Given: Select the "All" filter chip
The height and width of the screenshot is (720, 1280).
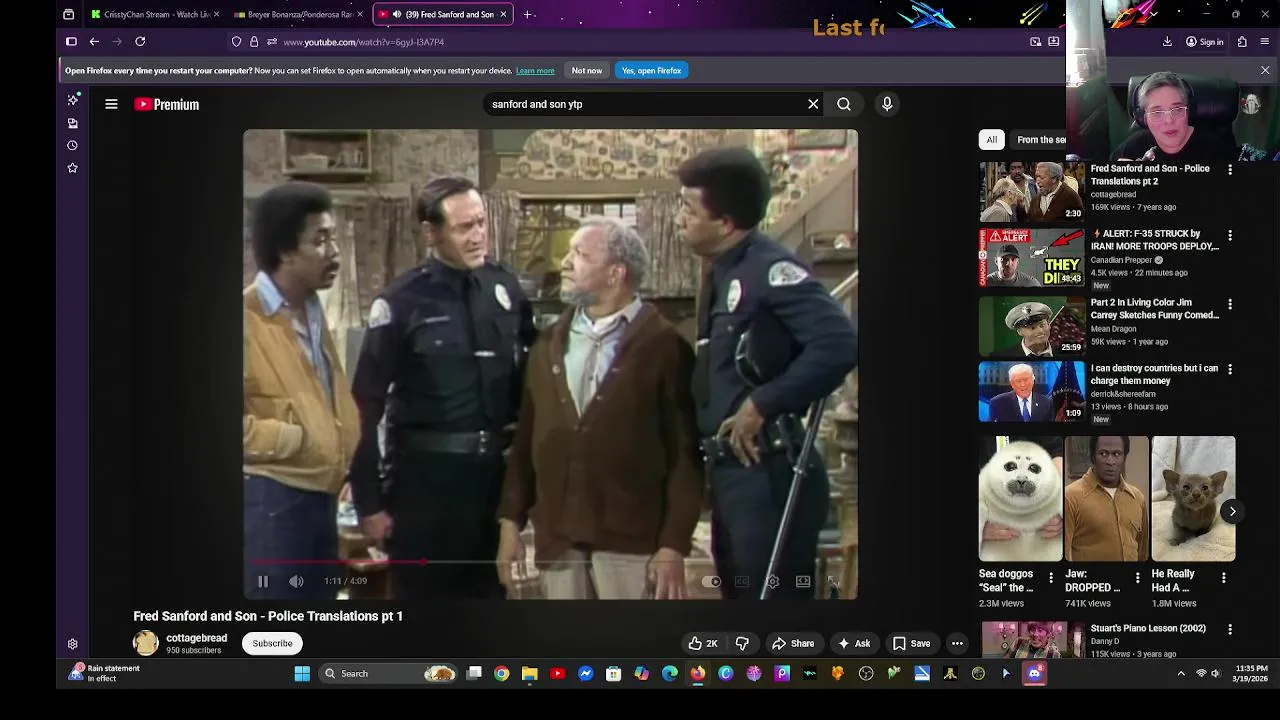Looking at the screenshot, I should click(x=991, y=140).
